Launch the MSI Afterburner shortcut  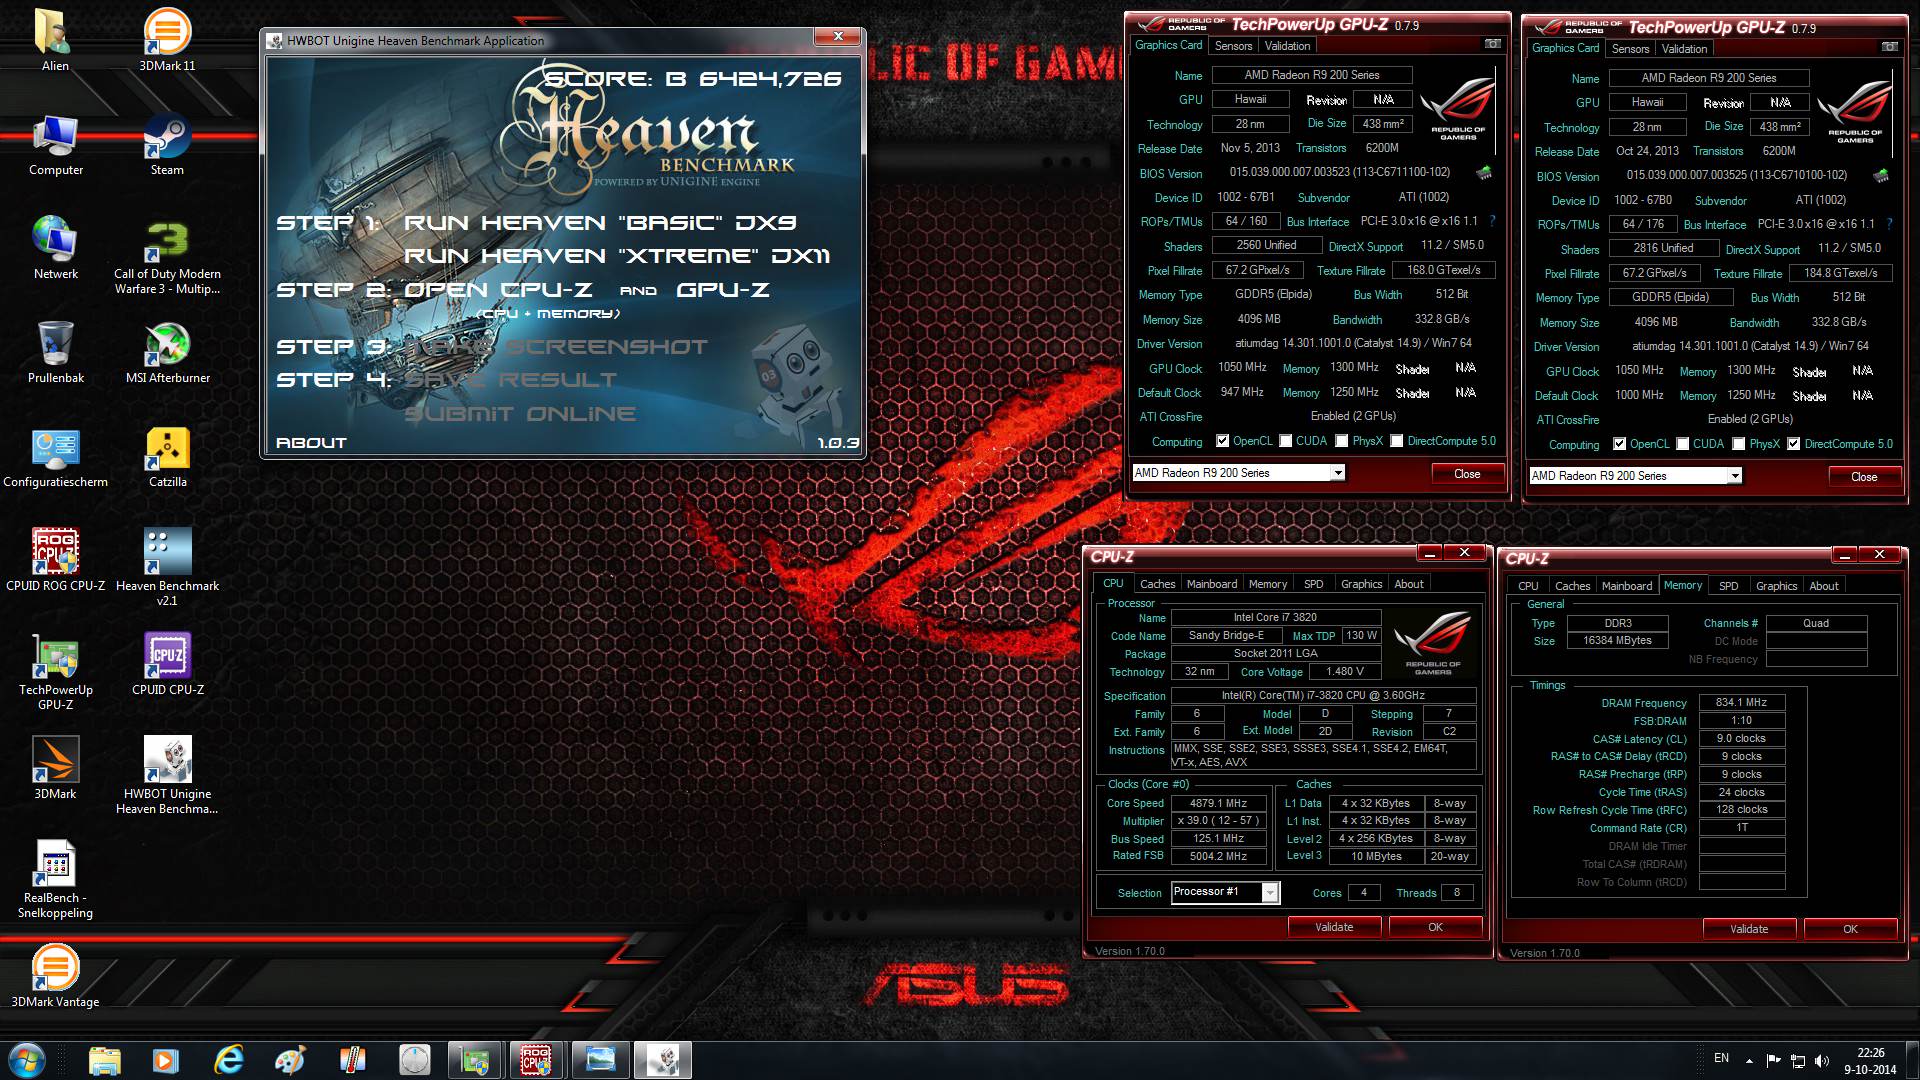point(167,352)
